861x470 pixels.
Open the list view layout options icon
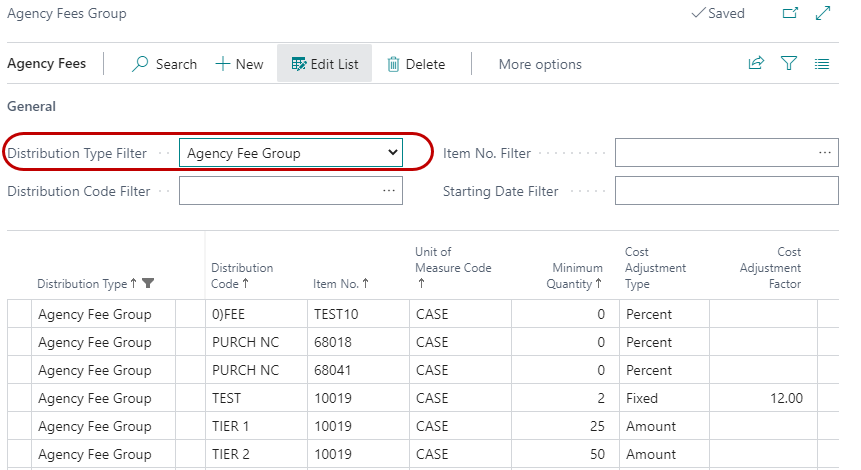coord(821,64)
